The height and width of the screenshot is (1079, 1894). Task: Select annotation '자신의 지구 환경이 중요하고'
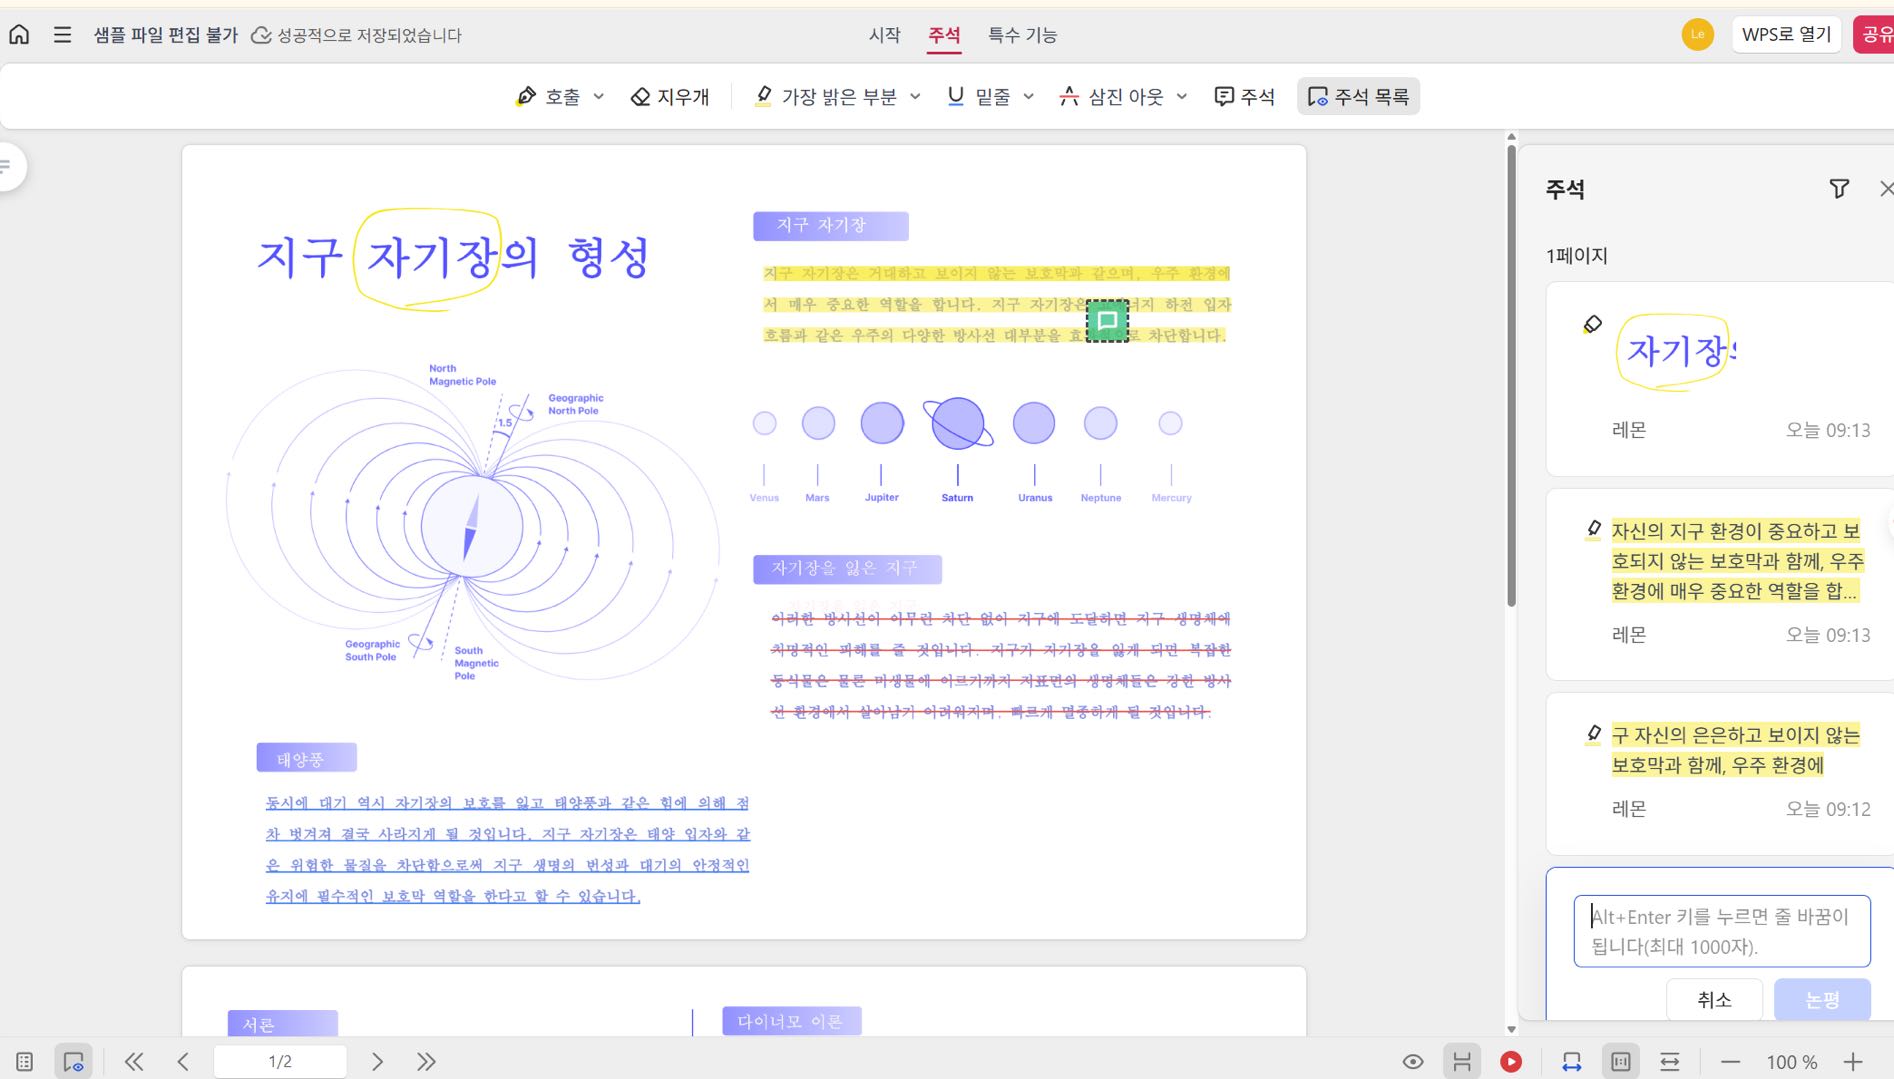(x=1720, y=585)
